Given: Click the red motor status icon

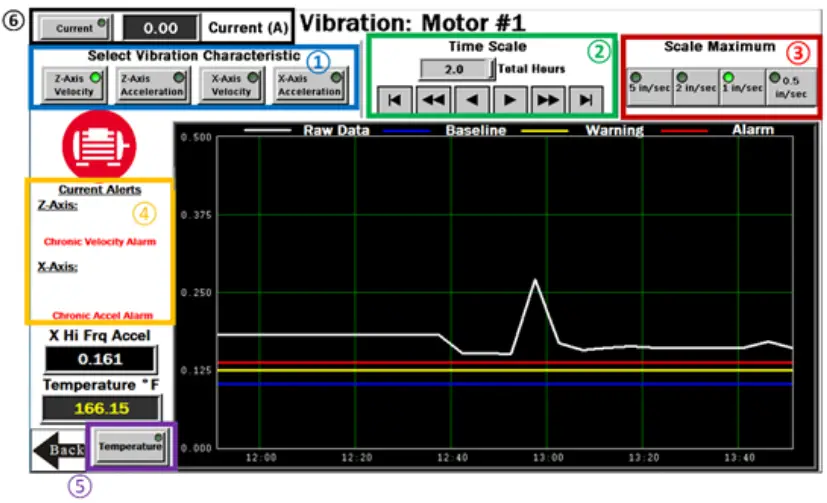Looking at the screenshot, I should click(99, 146).
